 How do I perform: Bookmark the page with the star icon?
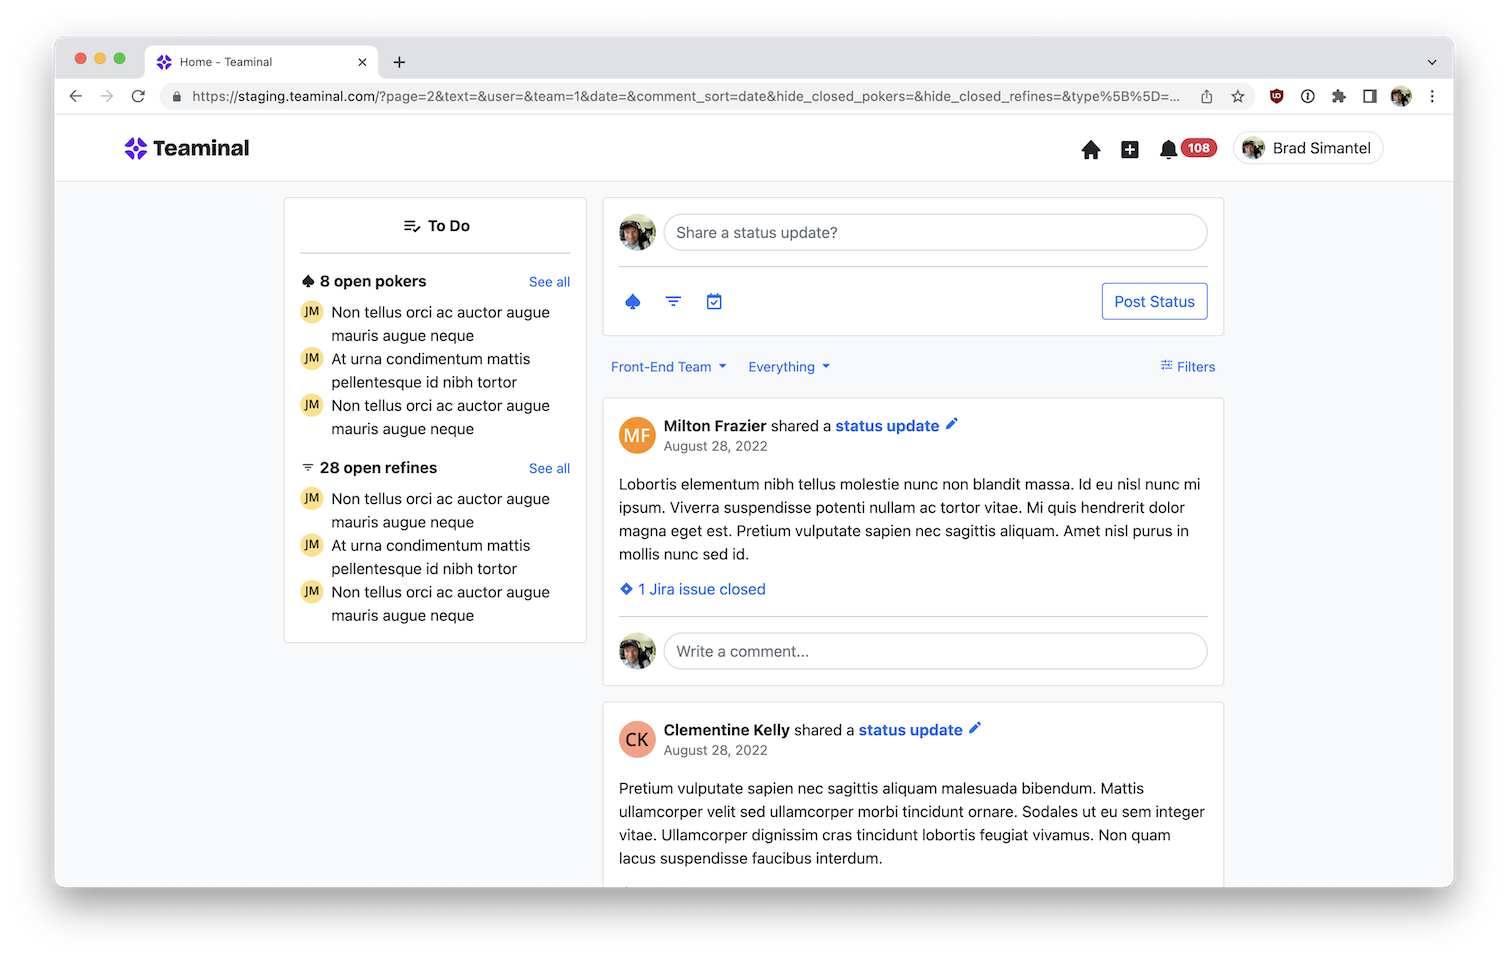pyautogui.click(x=1238, y=96)
